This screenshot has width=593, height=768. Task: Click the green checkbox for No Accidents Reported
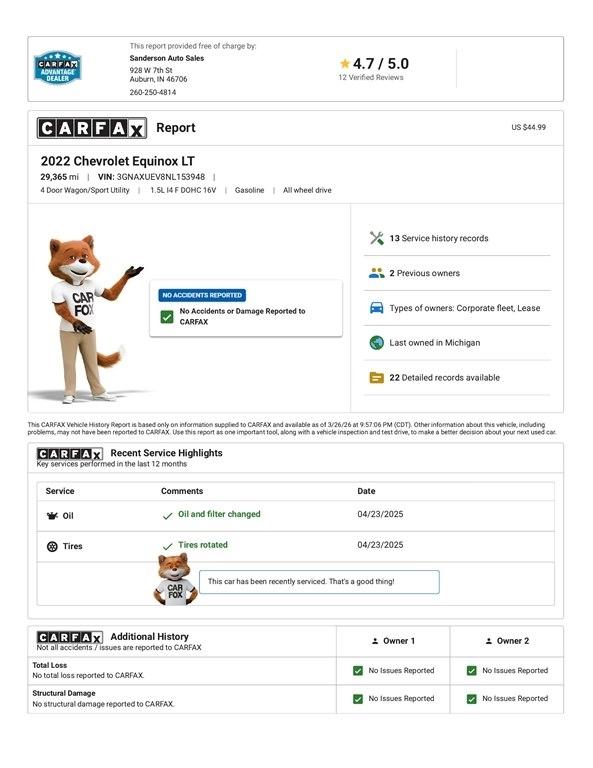(167, 317)
